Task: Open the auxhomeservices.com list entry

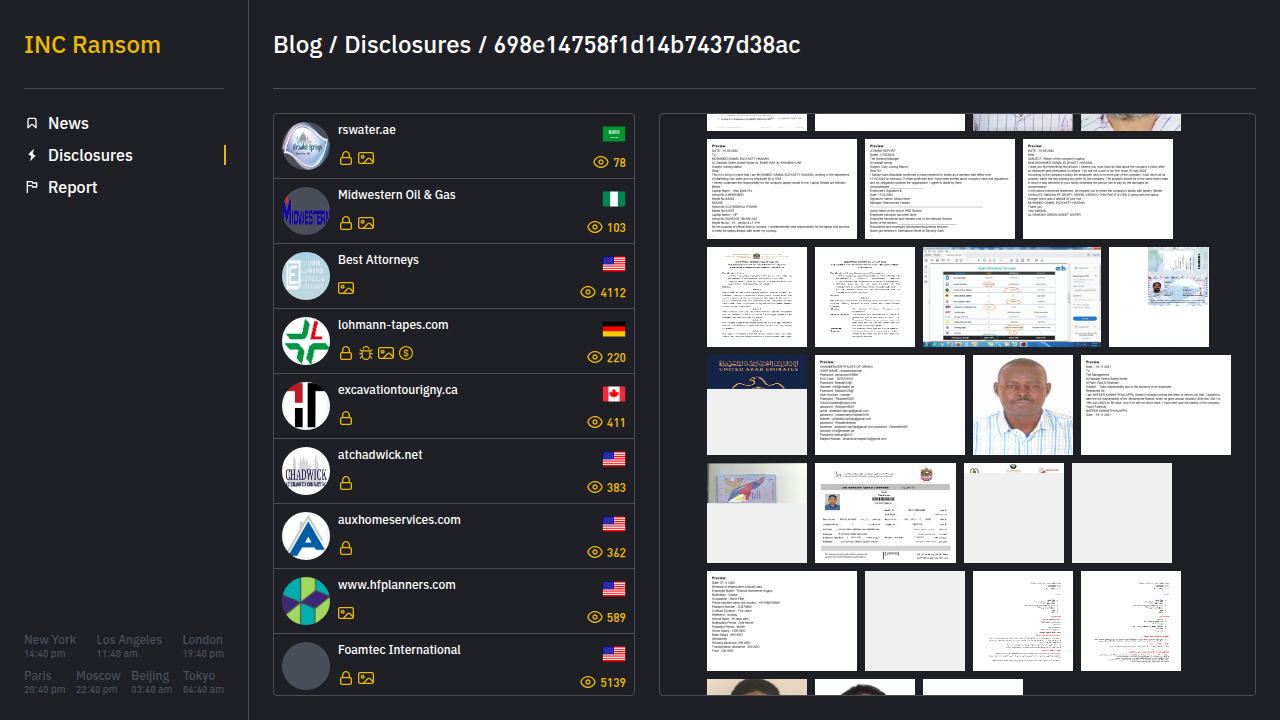Action: pyautogui.click(x=399, y=520)
